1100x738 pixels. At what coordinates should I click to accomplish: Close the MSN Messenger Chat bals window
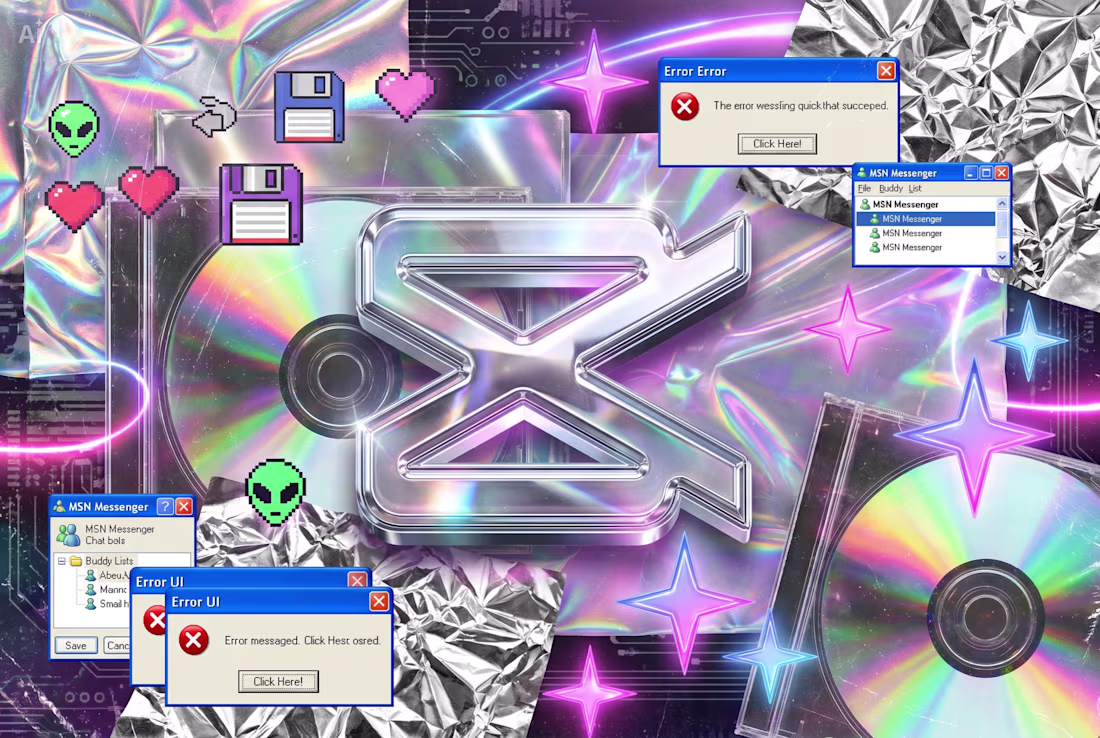point(184,506)
